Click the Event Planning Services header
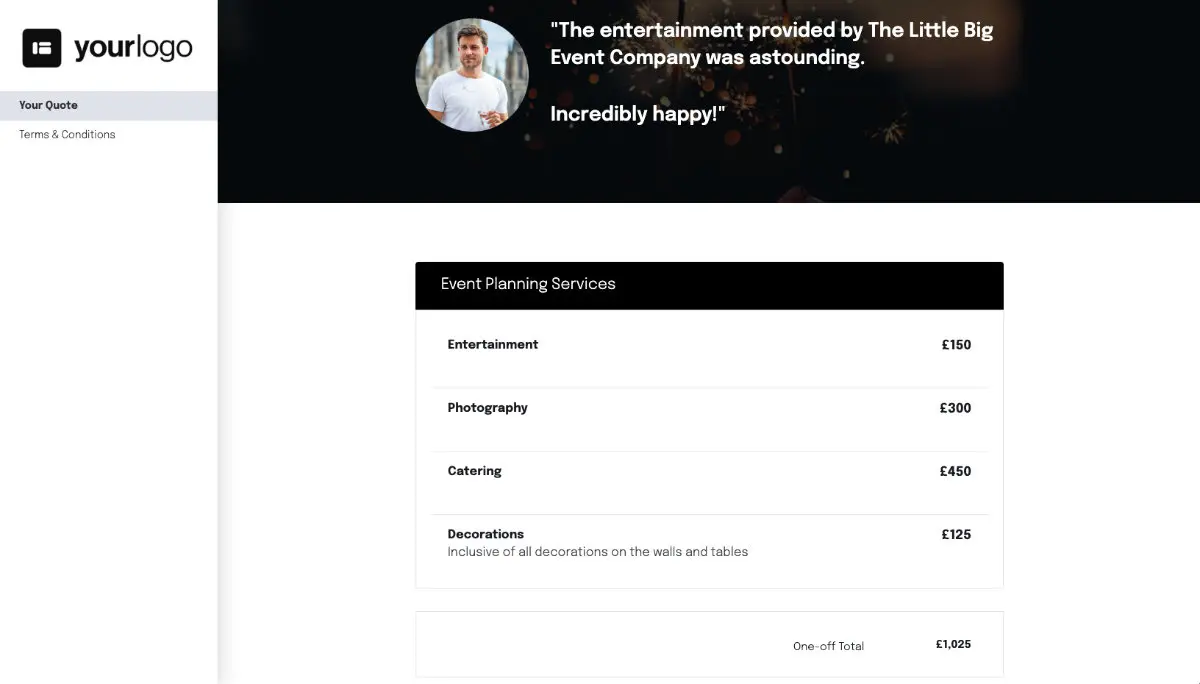1200x684 pixels. tap(528, 285)
